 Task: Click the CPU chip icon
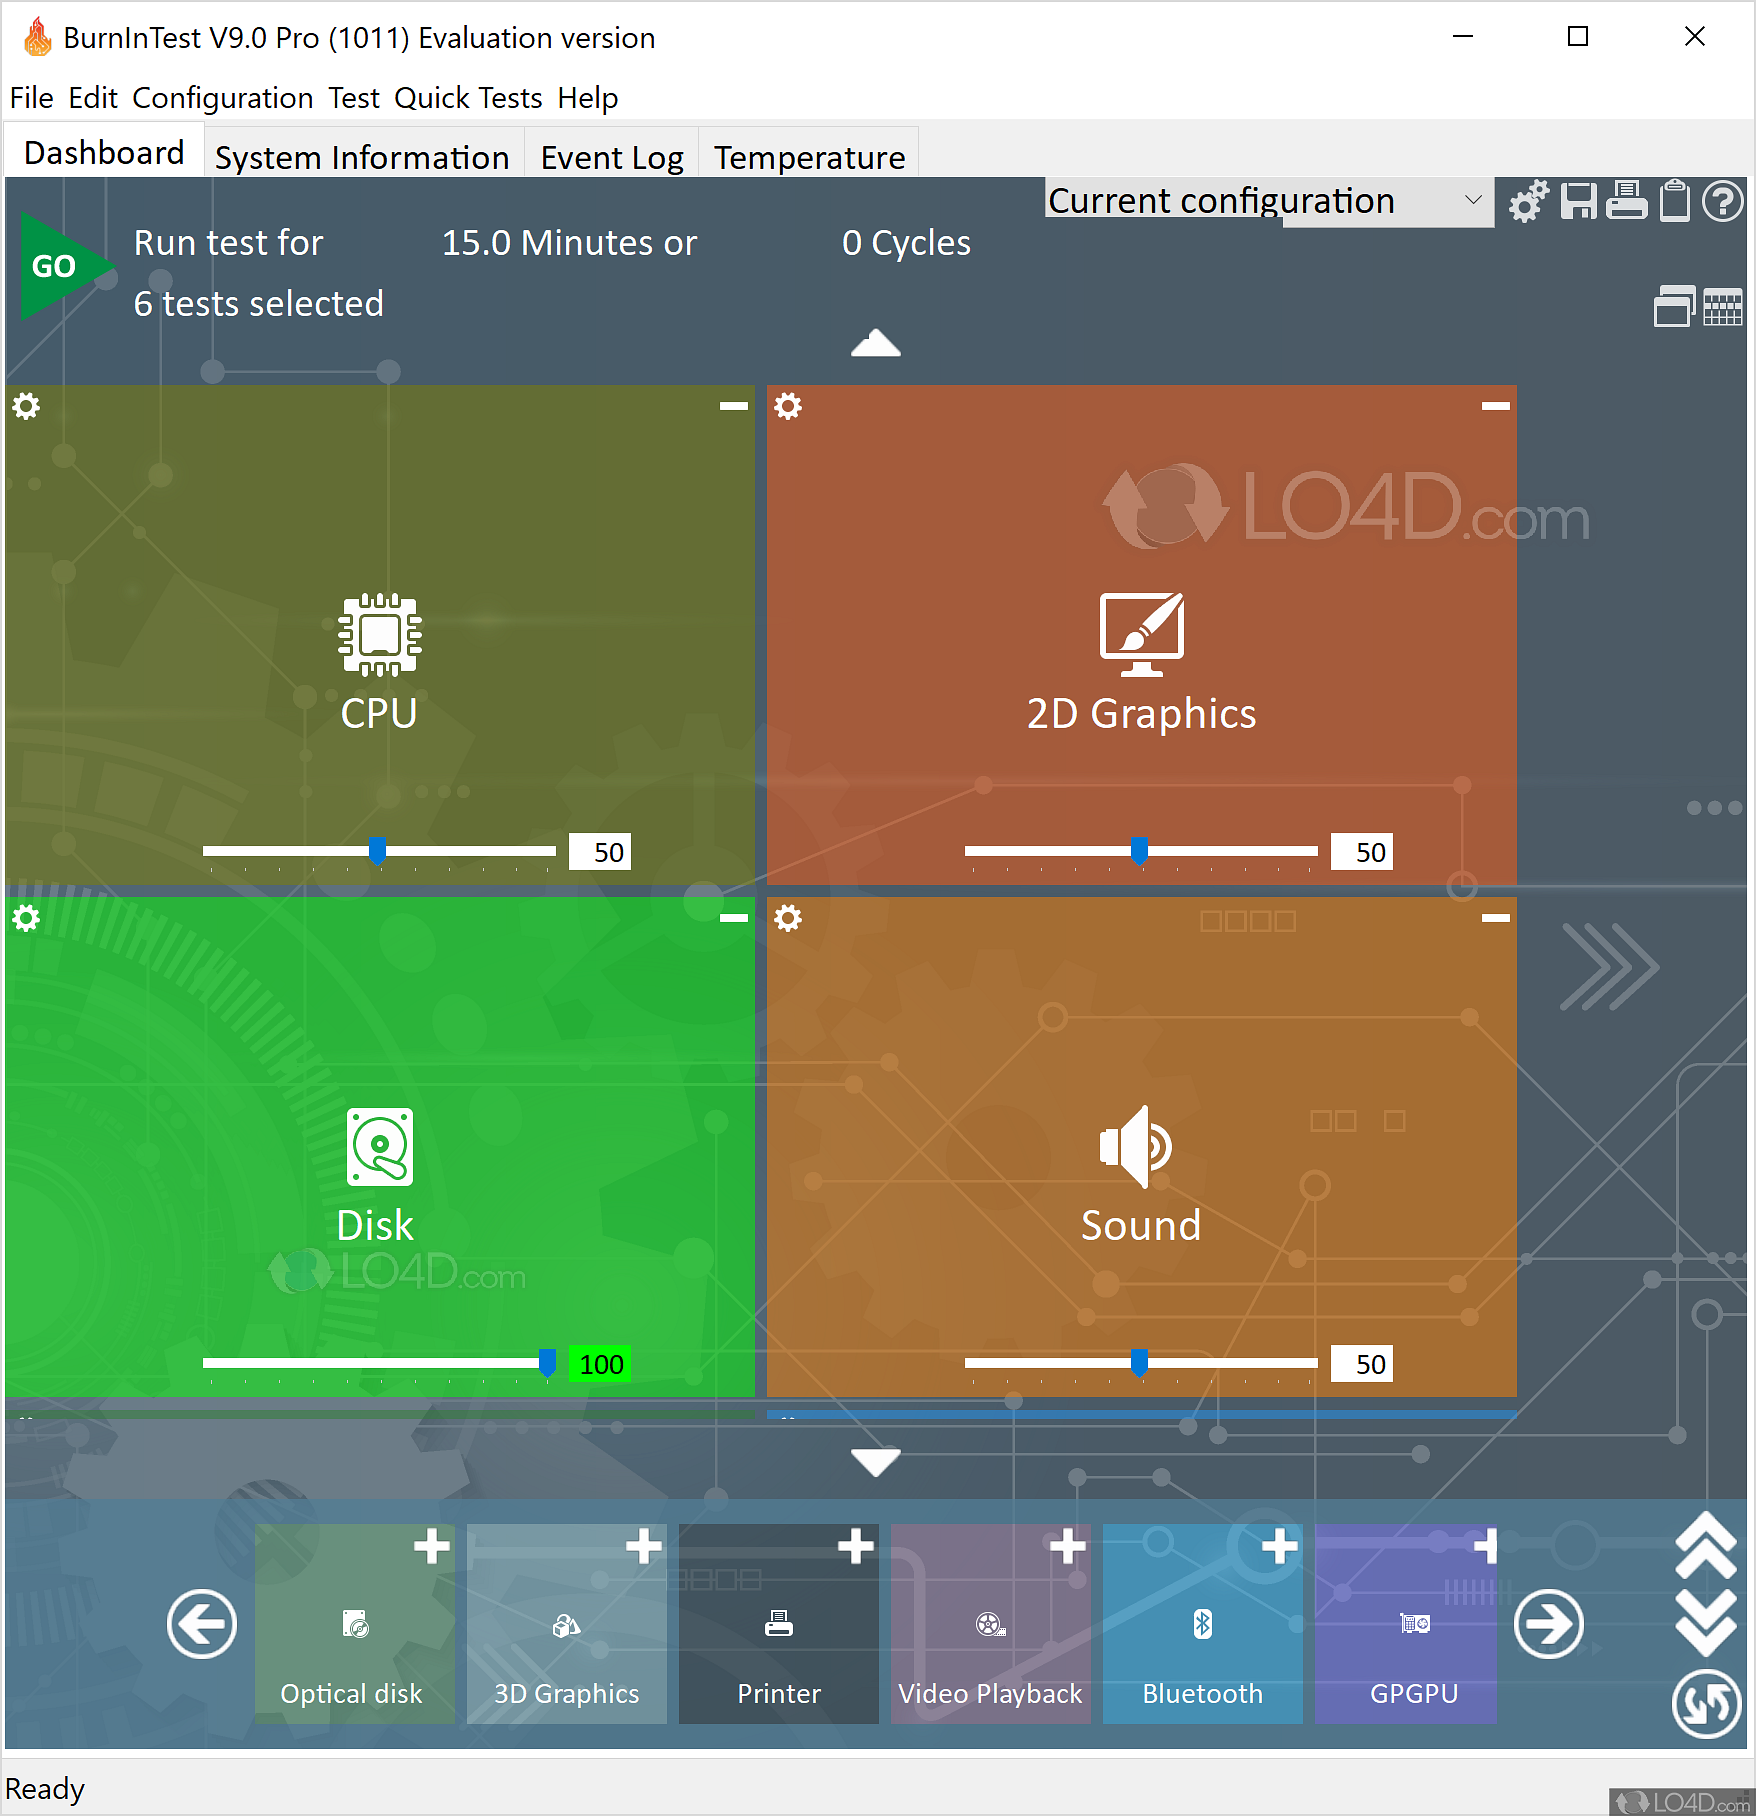379,635
